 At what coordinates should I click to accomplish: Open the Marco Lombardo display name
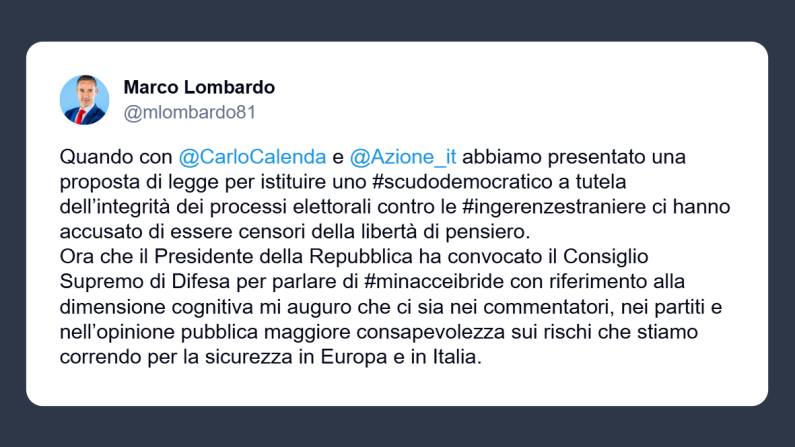[199, 87]
